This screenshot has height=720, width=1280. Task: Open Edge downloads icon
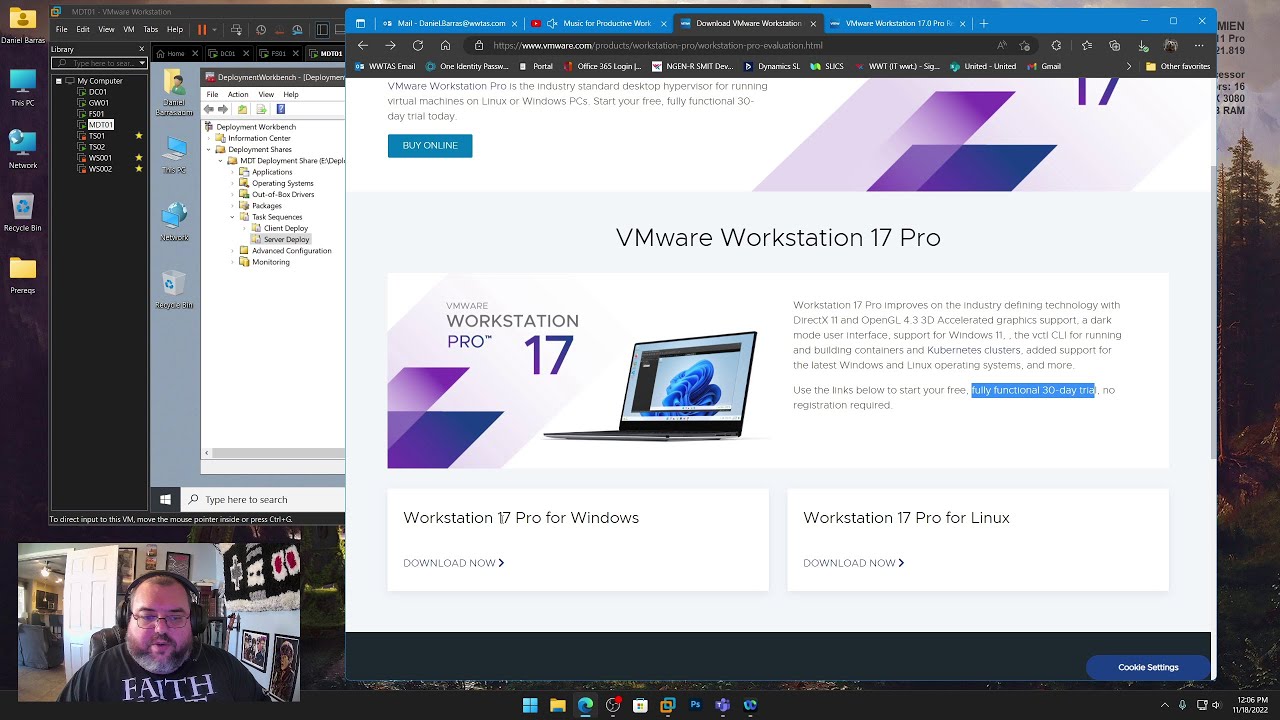click(x=1142, y=45)
